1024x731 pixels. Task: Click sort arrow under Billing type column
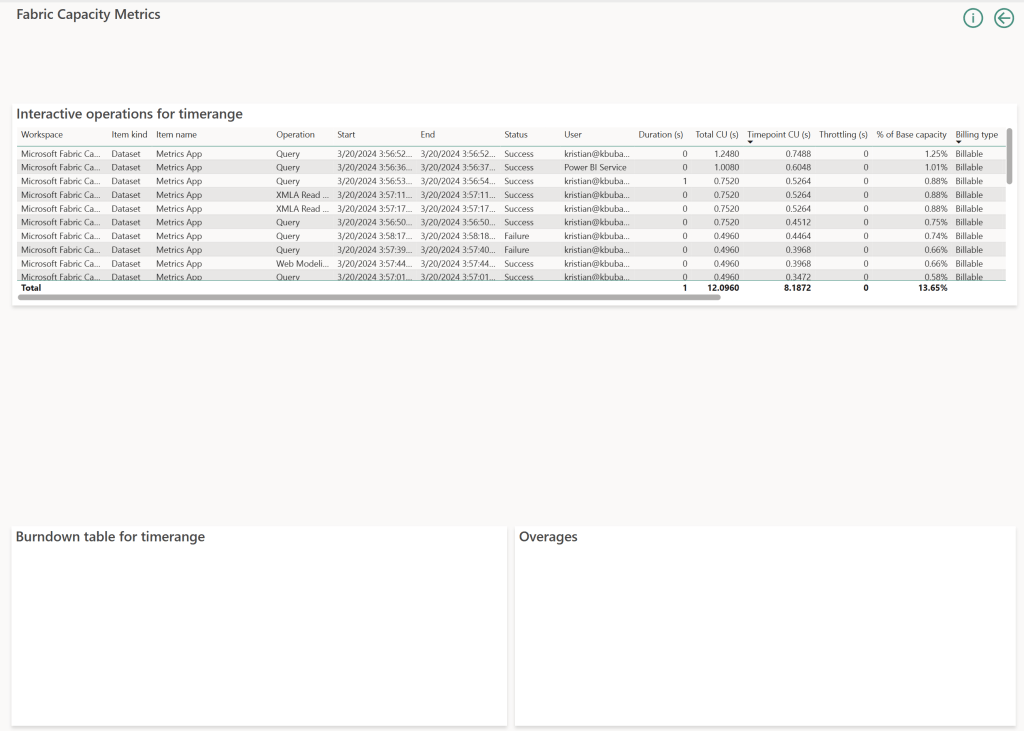(x=958, y=143)
